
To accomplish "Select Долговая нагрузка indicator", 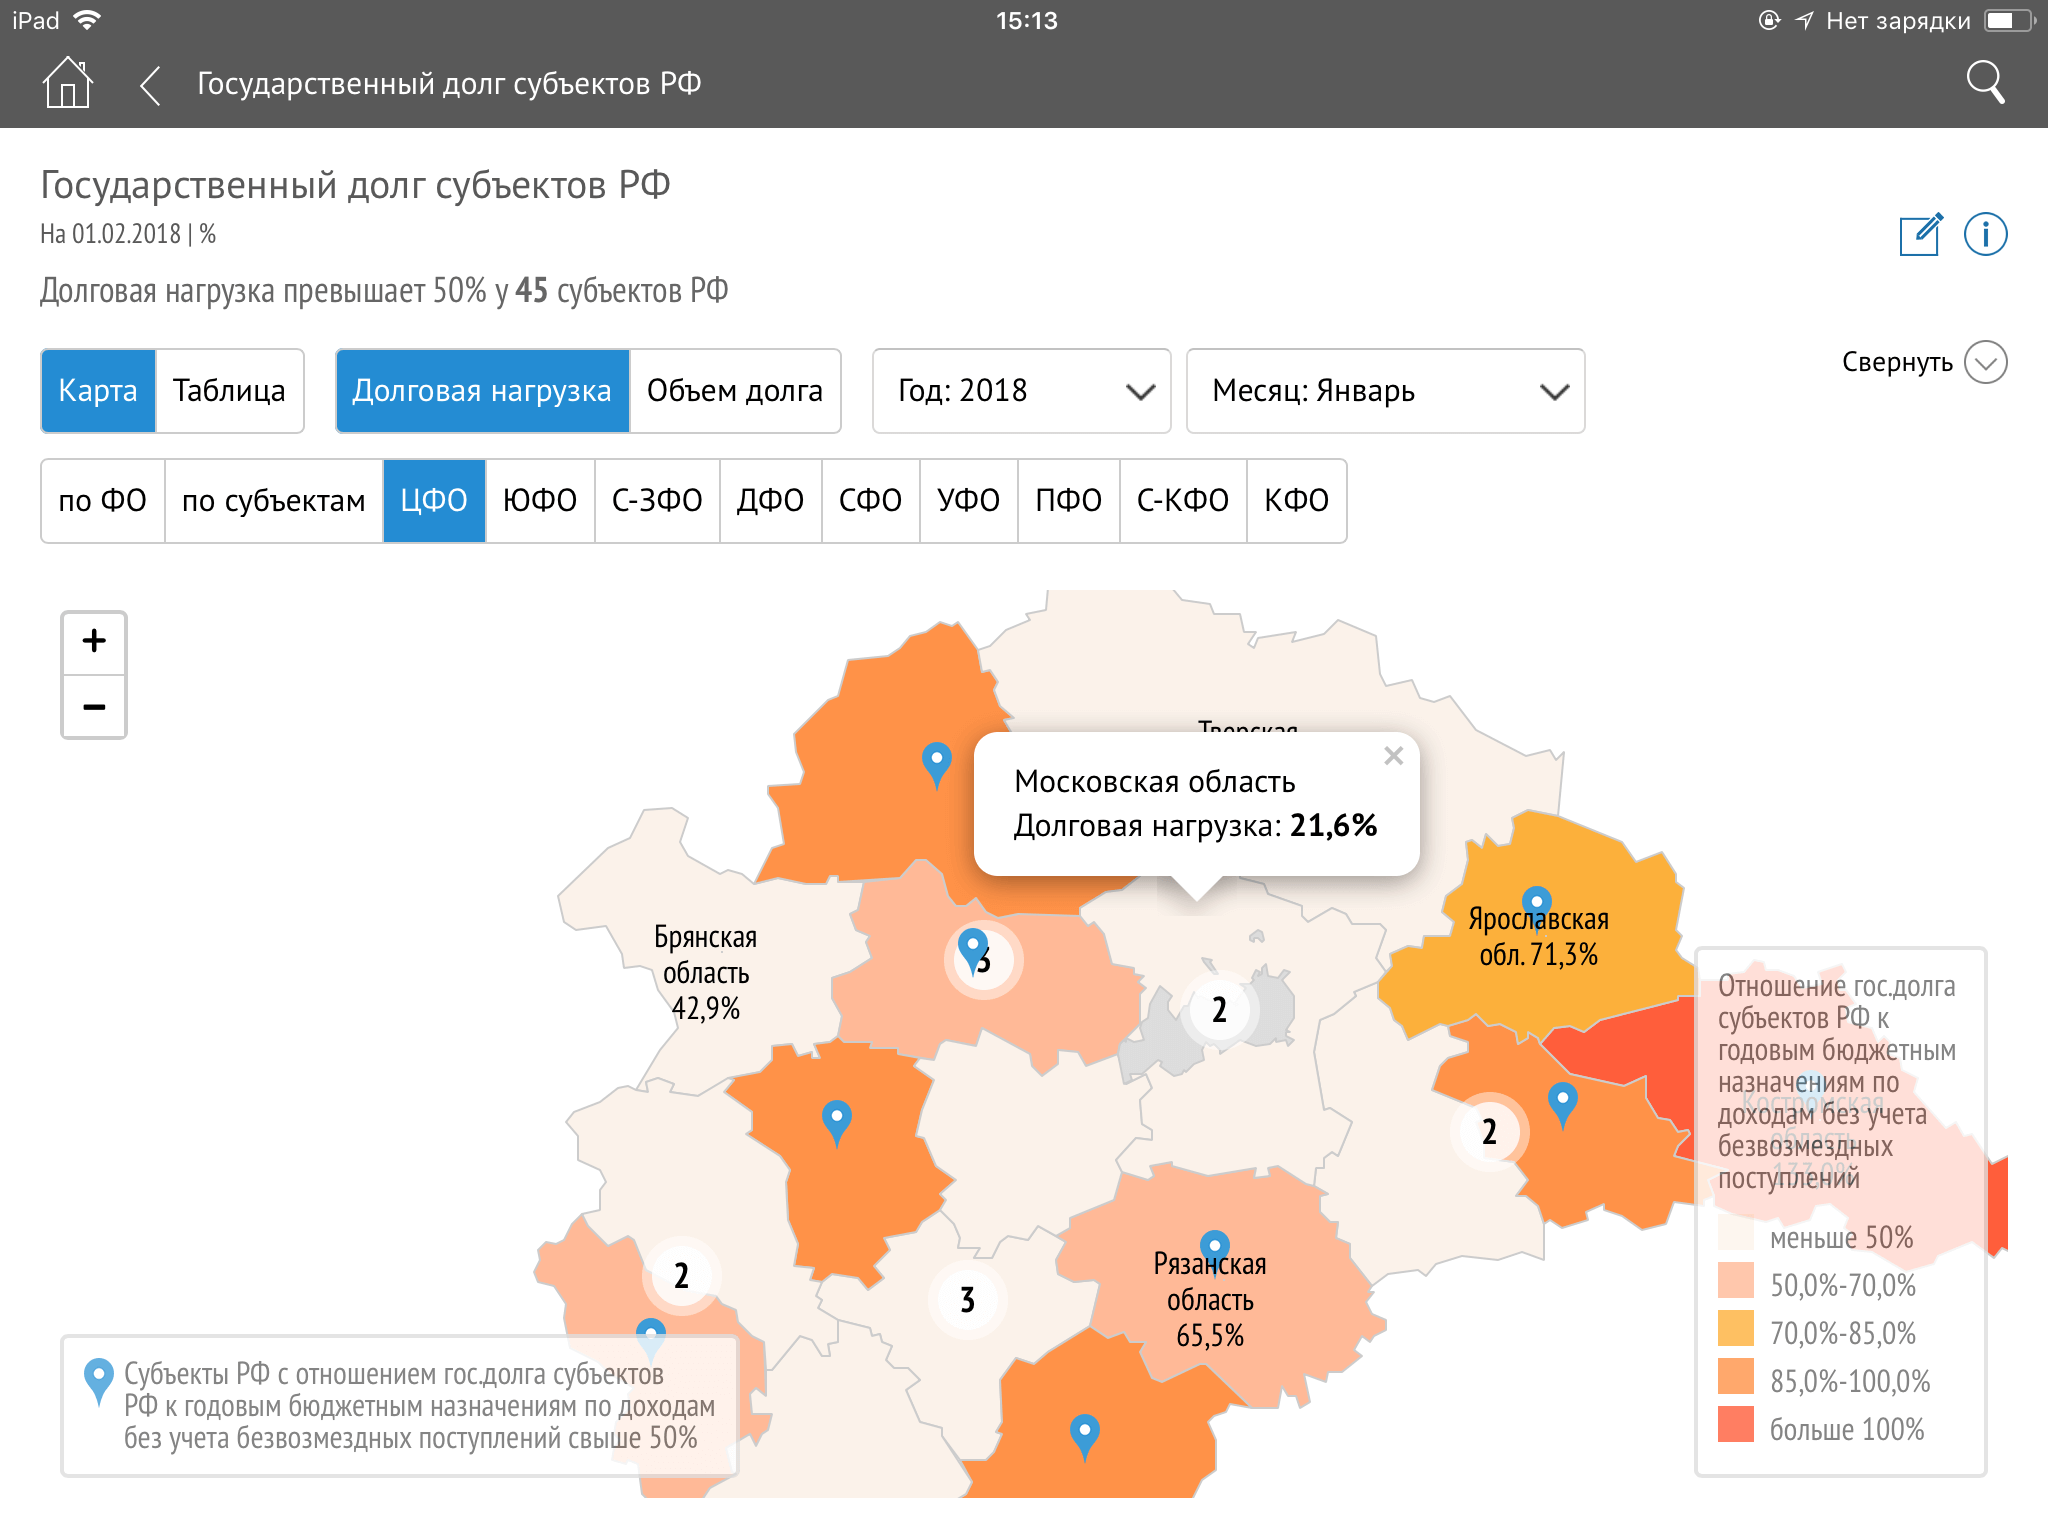I will [483, 391].
